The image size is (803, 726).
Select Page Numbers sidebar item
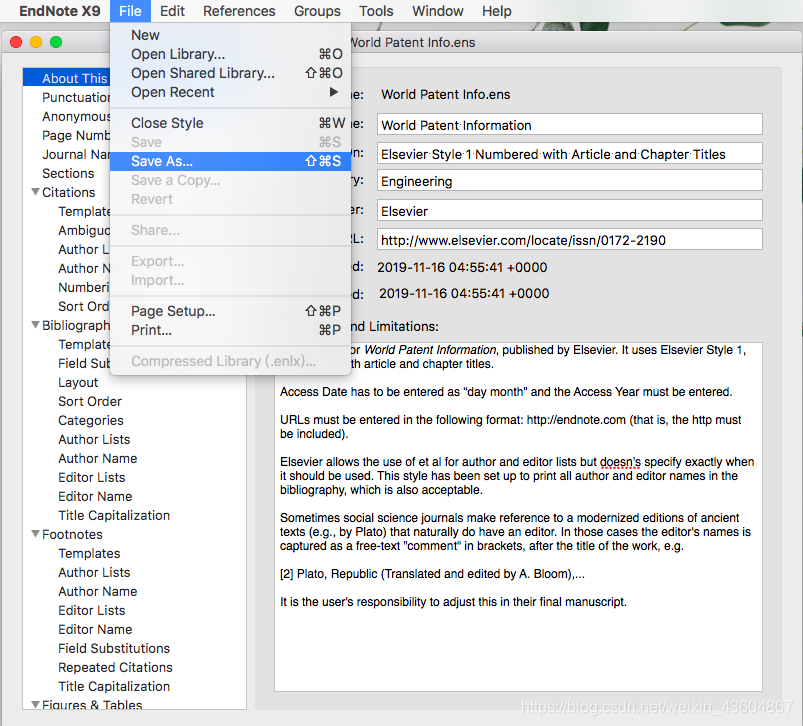tap(76, 135)
